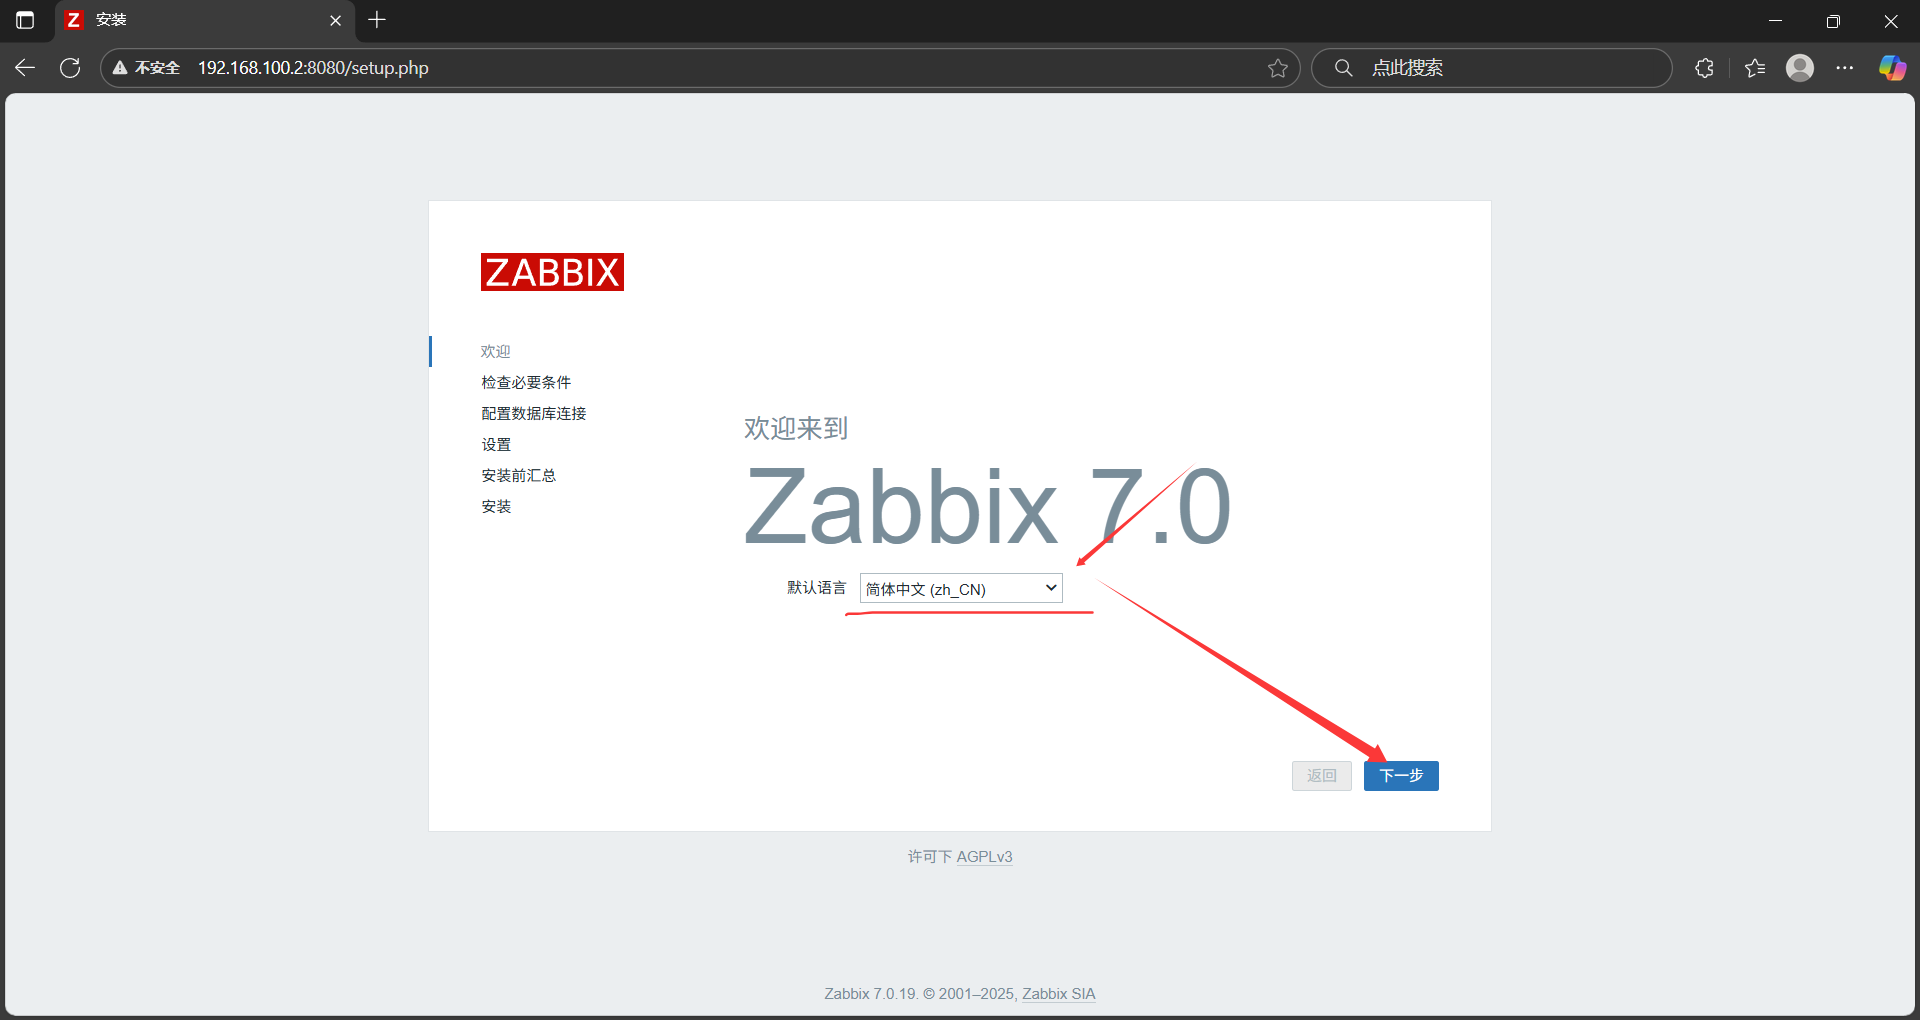Click the Zabbix 7.0 title text
The height and width of the screenshot is (1020, 1920).
click(988, 508)
